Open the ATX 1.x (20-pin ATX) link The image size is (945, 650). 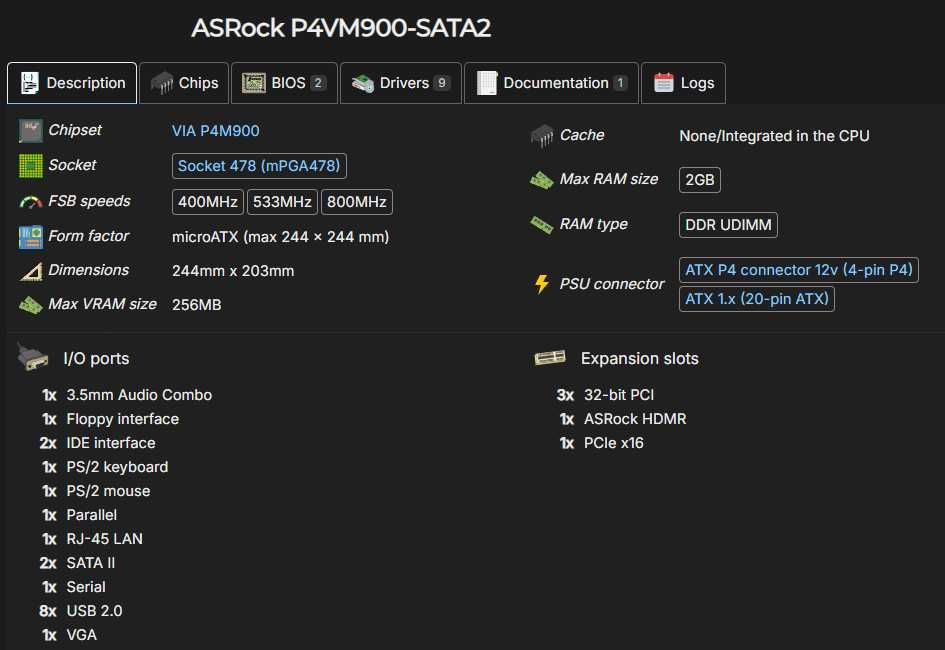tap(757, 299)
